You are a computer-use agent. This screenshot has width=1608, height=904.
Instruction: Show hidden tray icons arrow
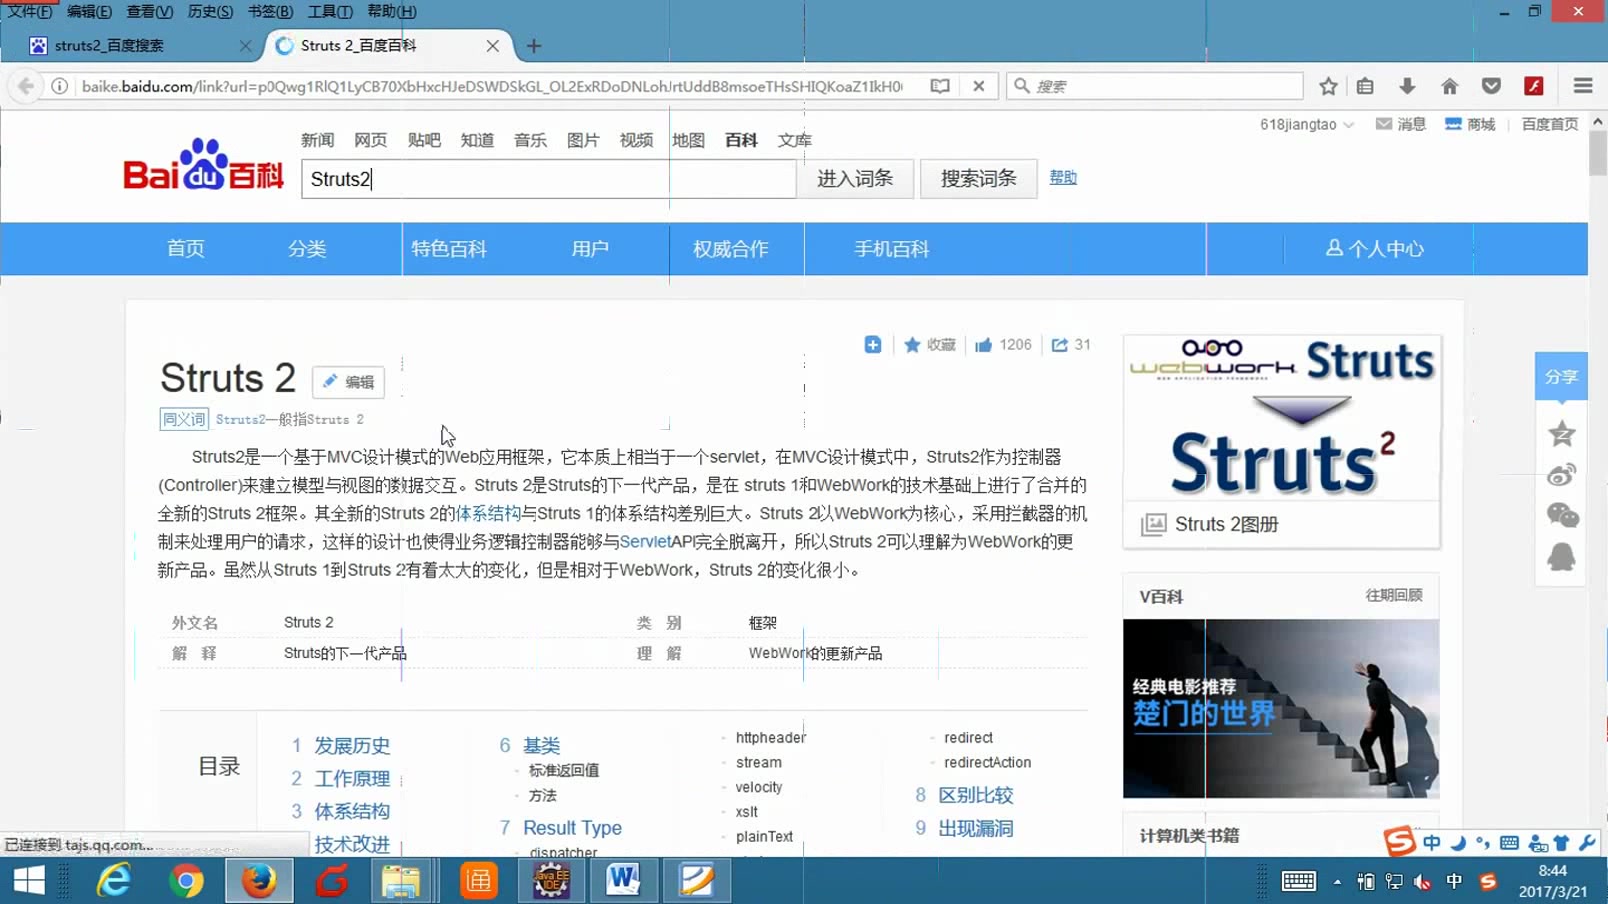coord(1337,881)
